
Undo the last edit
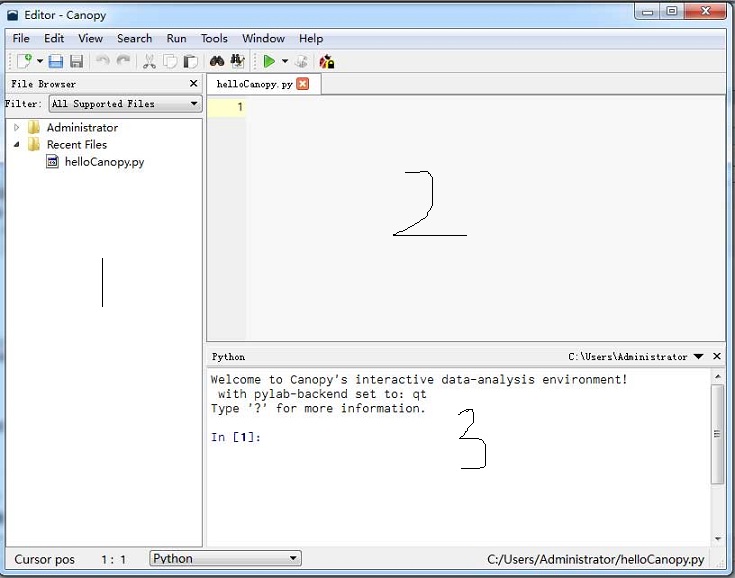(102, 61)
